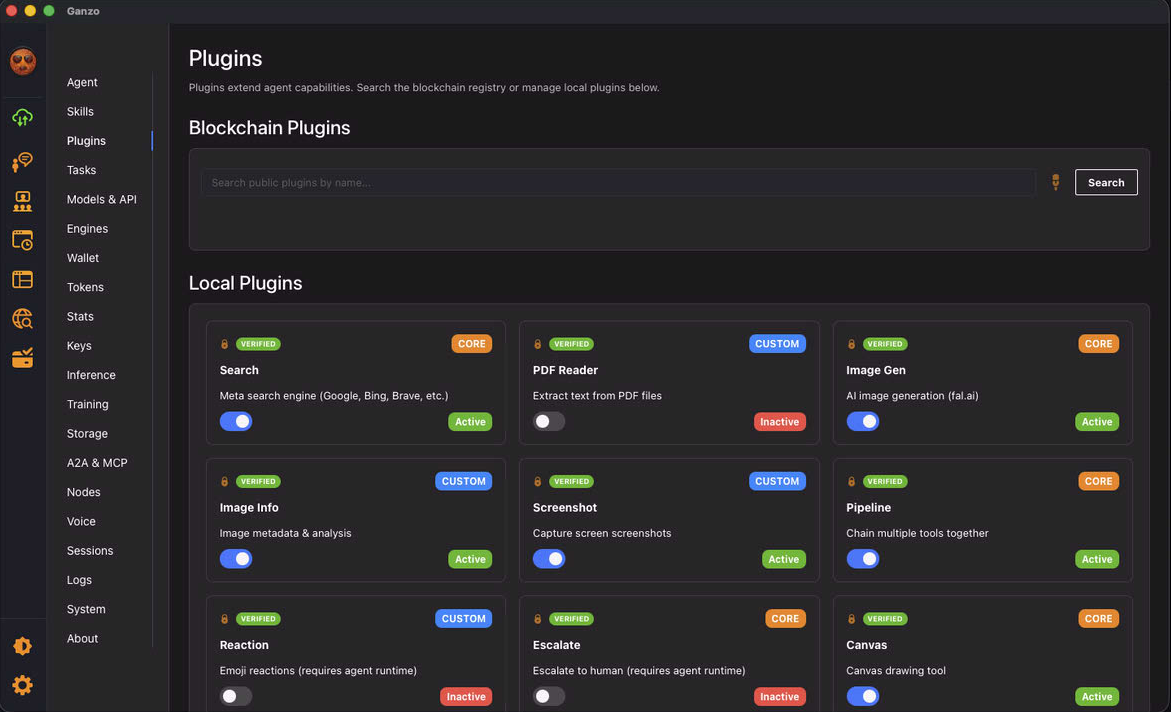The image size is (1171, 712).
Task: Click the lock icon on Image Gen card
Action: [851, 344]
